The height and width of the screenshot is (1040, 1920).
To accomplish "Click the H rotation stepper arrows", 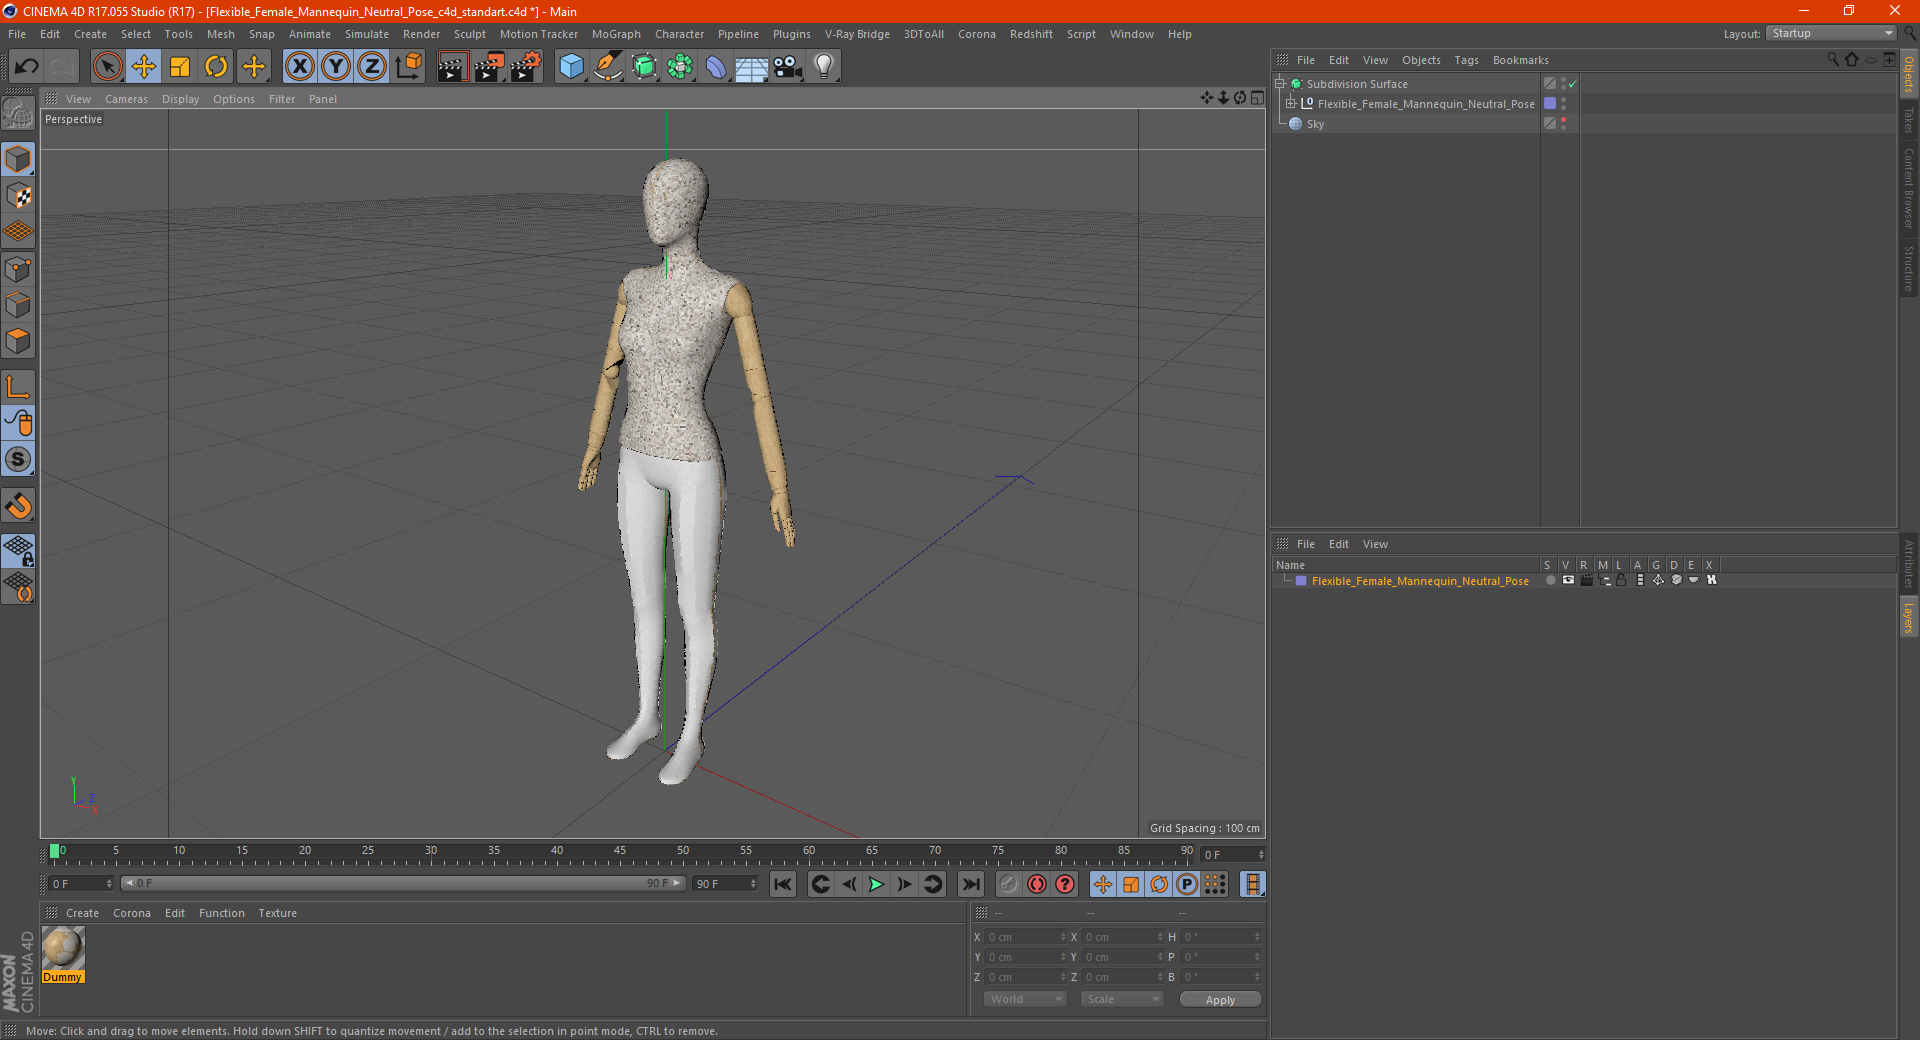I will 1257,937.
